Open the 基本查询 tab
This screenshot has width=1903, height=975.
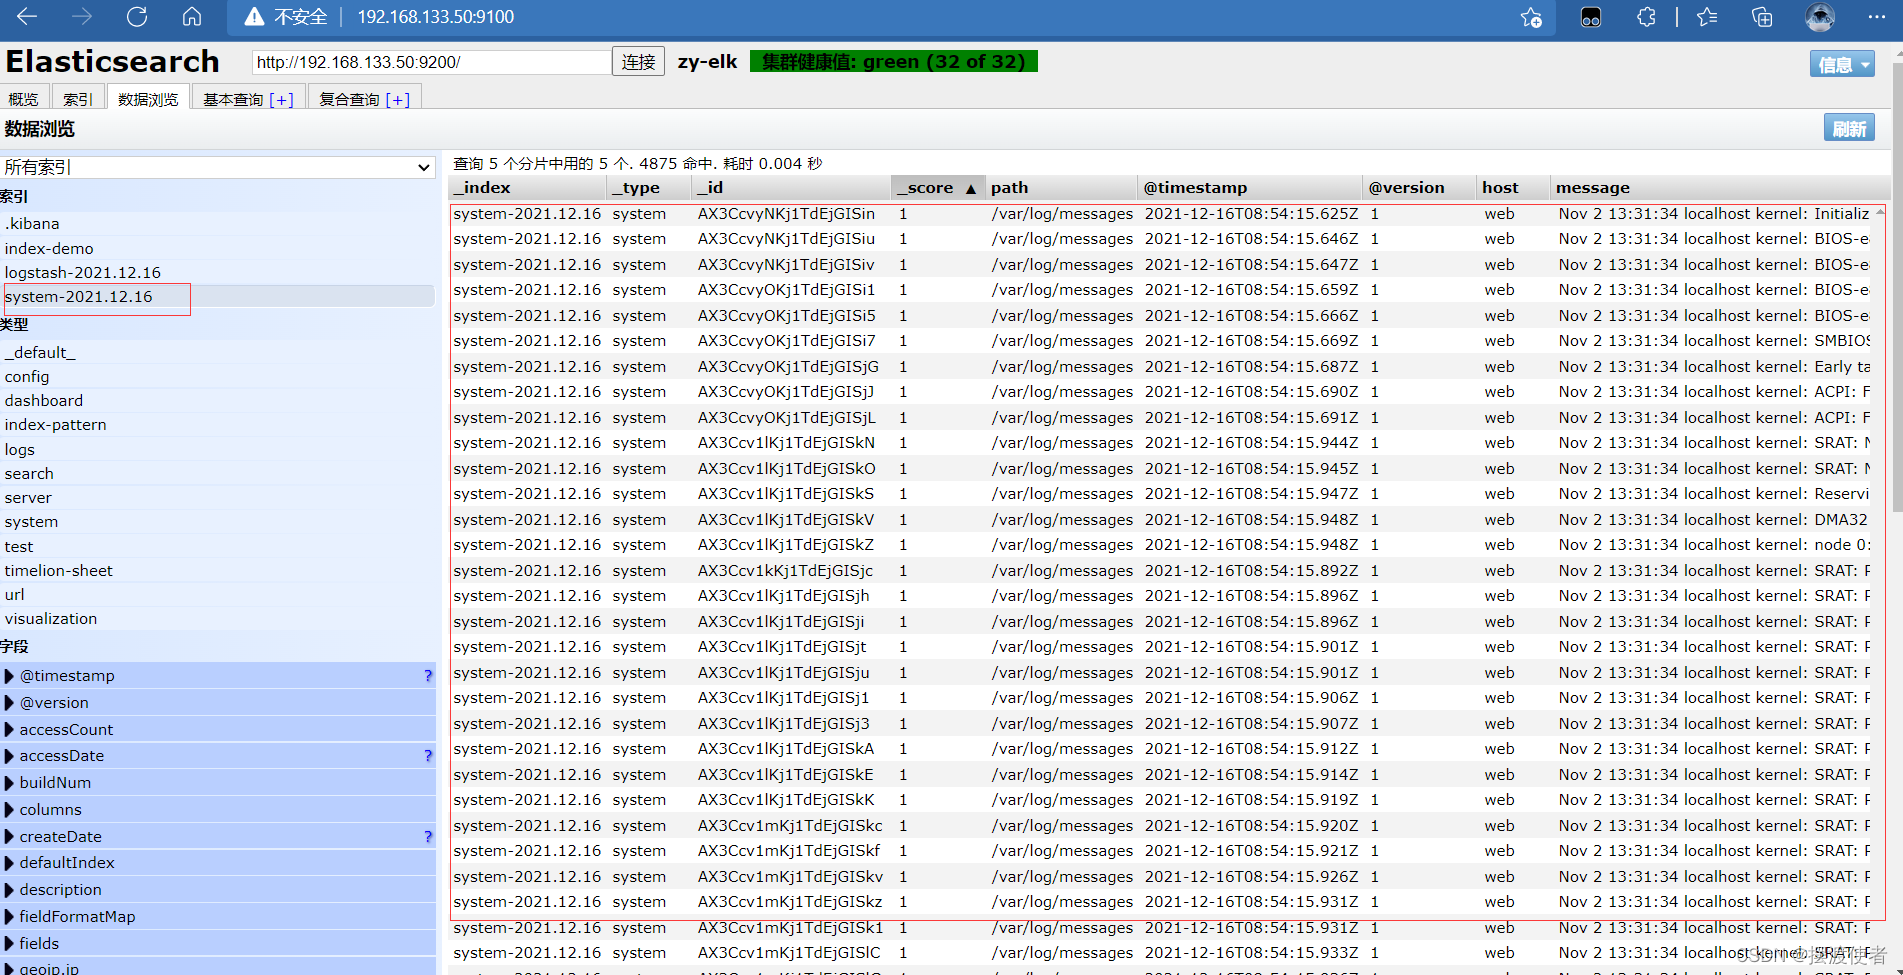coord(232,99)
